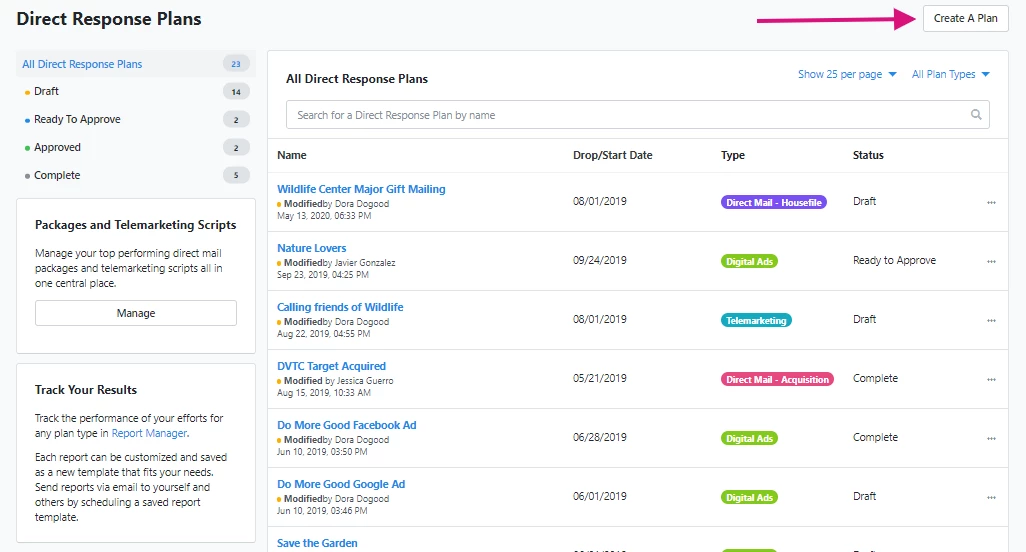1026x552 pixels.
Task: Click 'Modified by Javier Gonzalez' text
Action: point(339,263)
